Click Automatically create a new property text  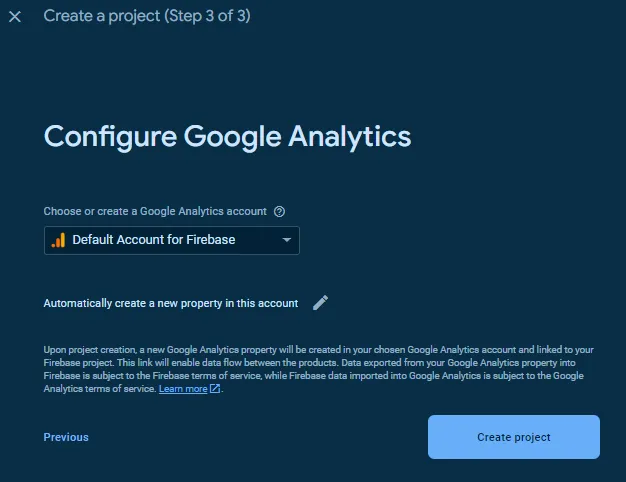click(x=171, y=303)
